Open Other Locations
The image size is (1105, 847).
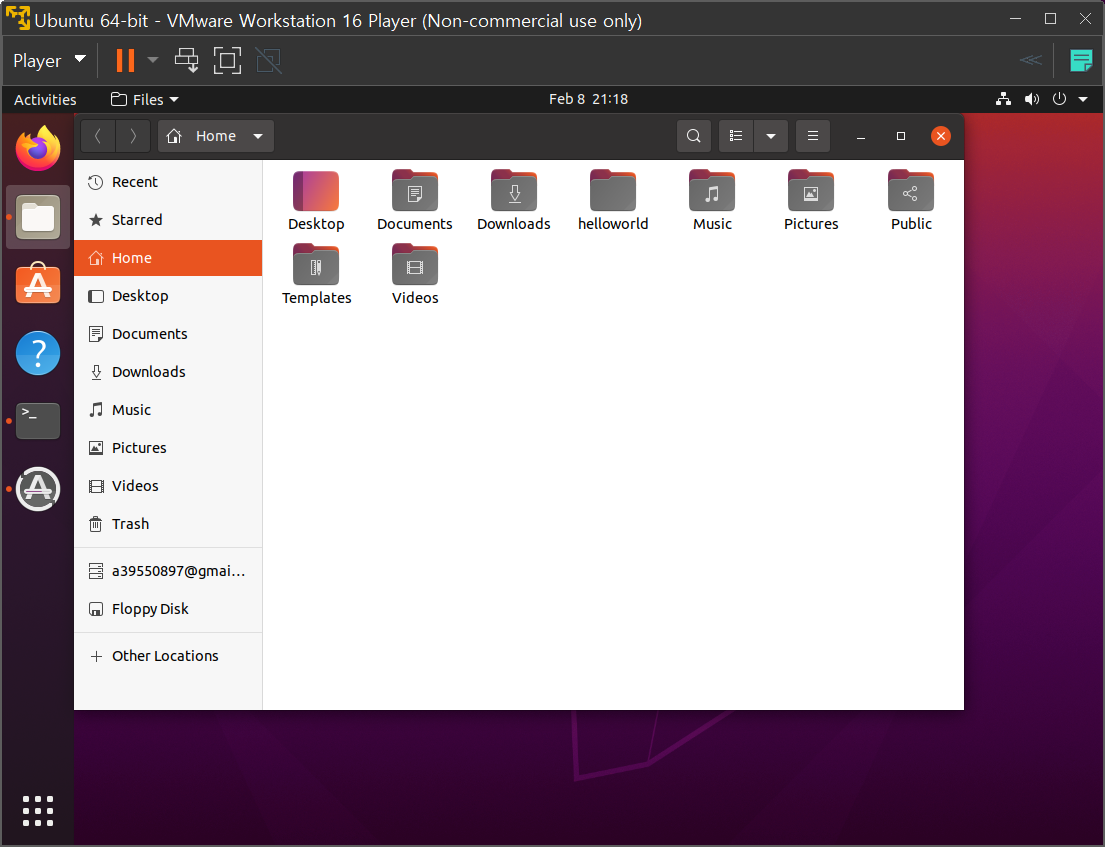tap(168, 656)
